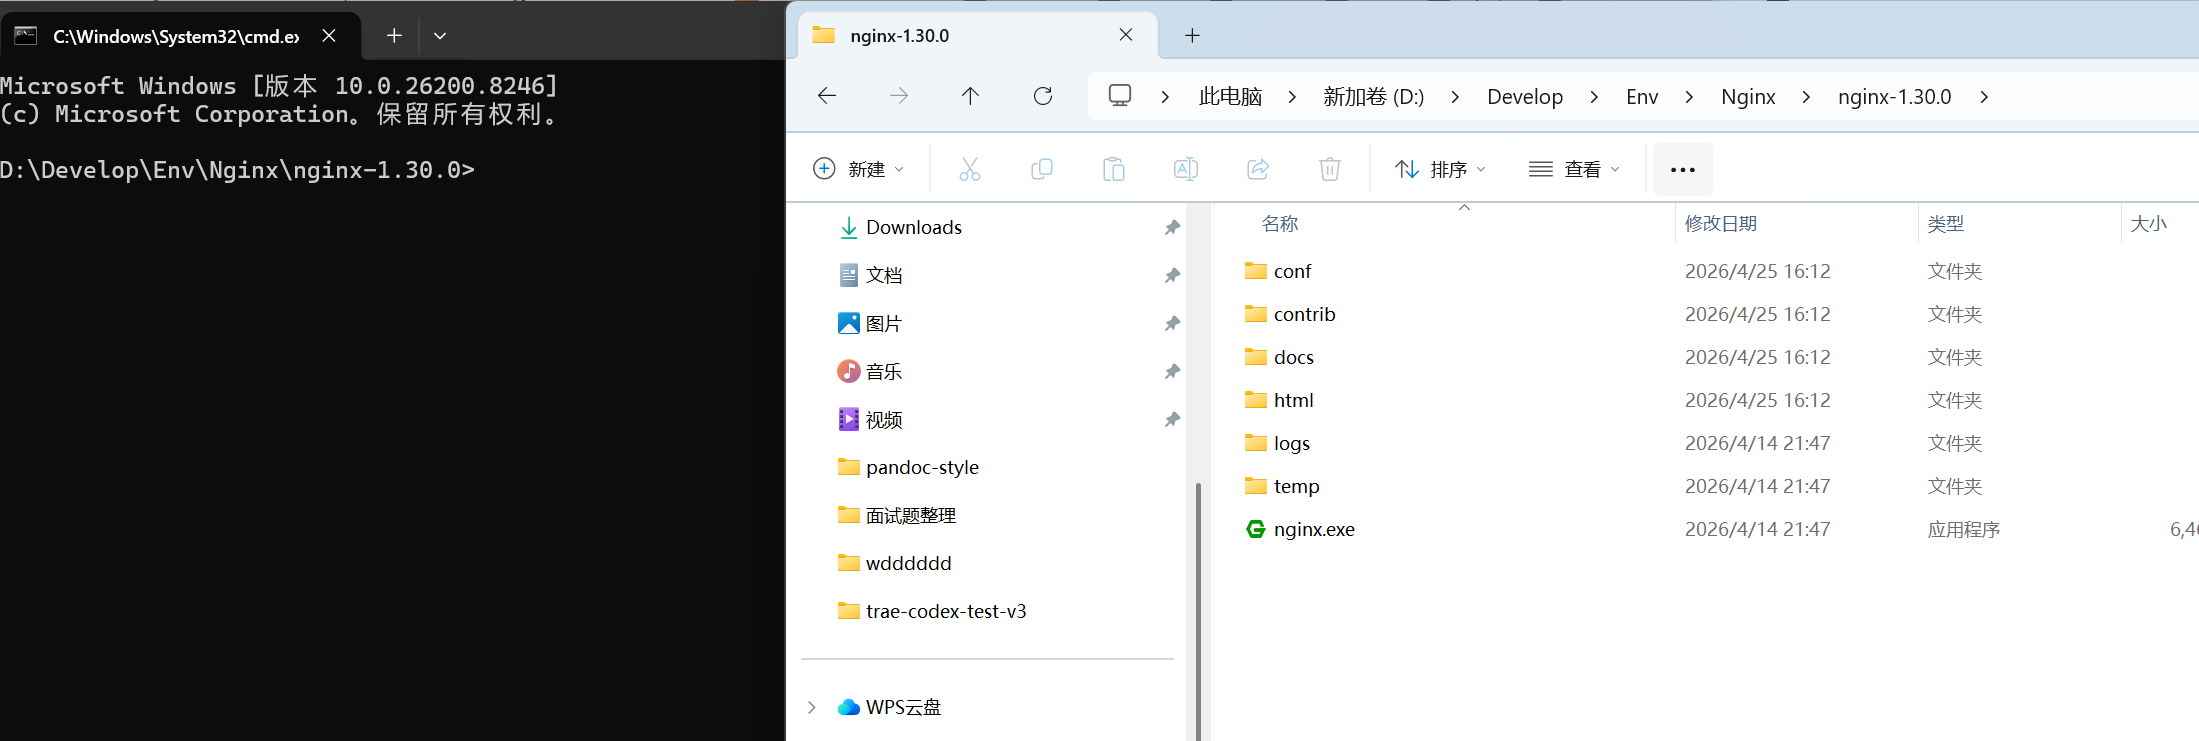
Task: Click nginx-1.30.0 in the breadcrumb path
Action: (x=1894, y=96)
